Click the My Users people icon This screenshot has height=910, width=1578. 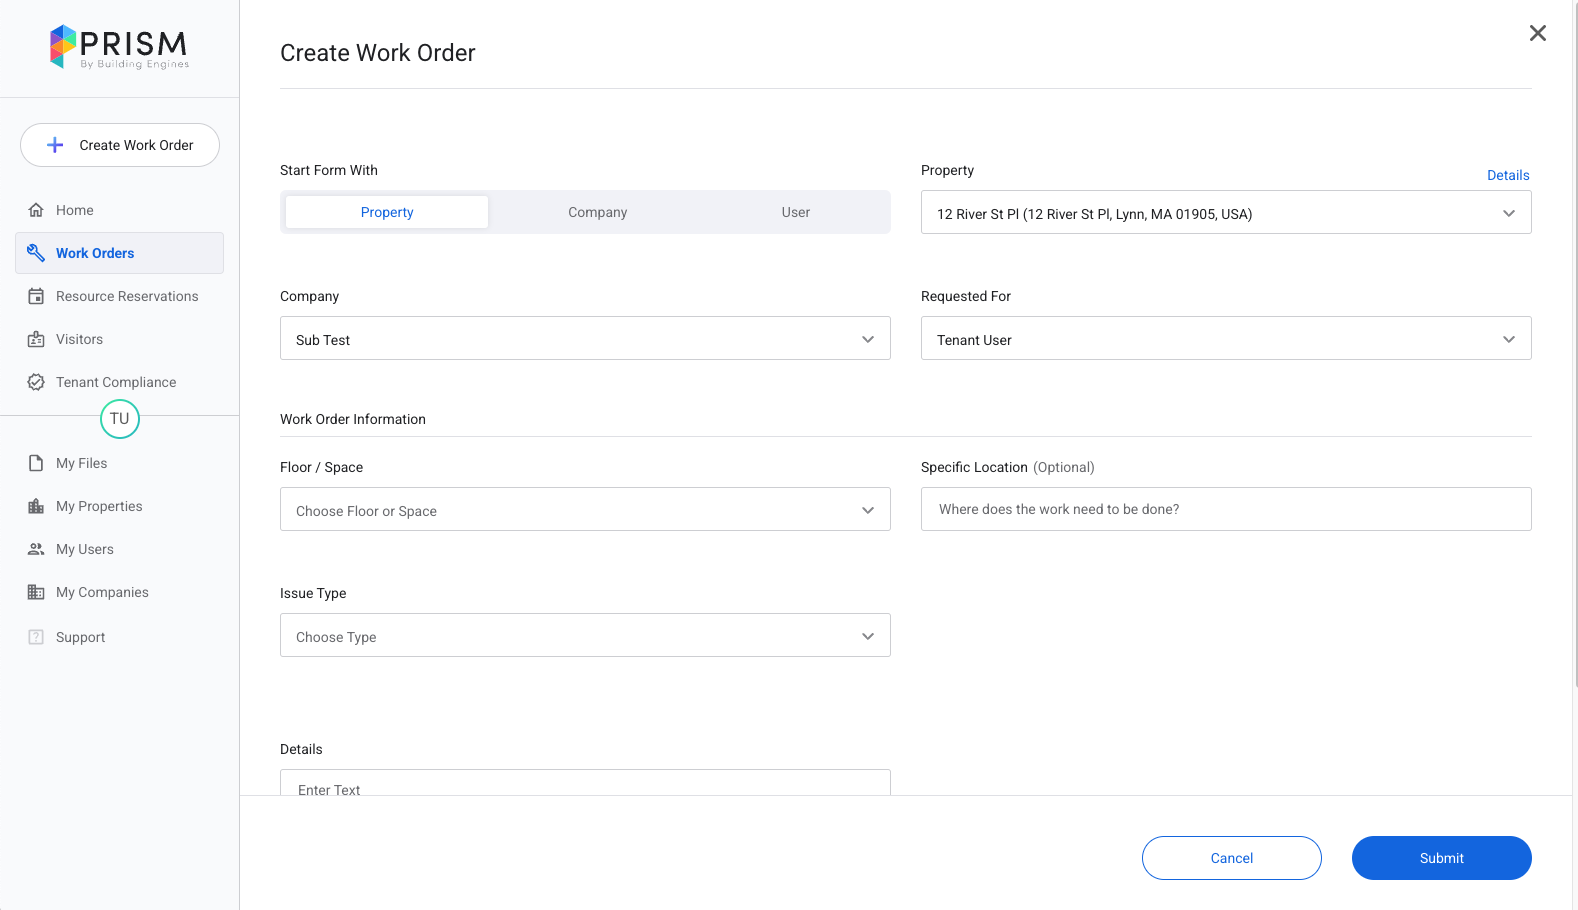[x=36, y=549]
